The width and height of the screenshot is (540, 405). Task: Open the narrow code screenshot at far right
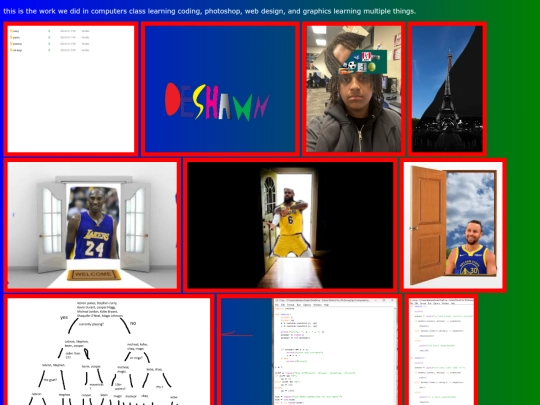tap(441, 350)
